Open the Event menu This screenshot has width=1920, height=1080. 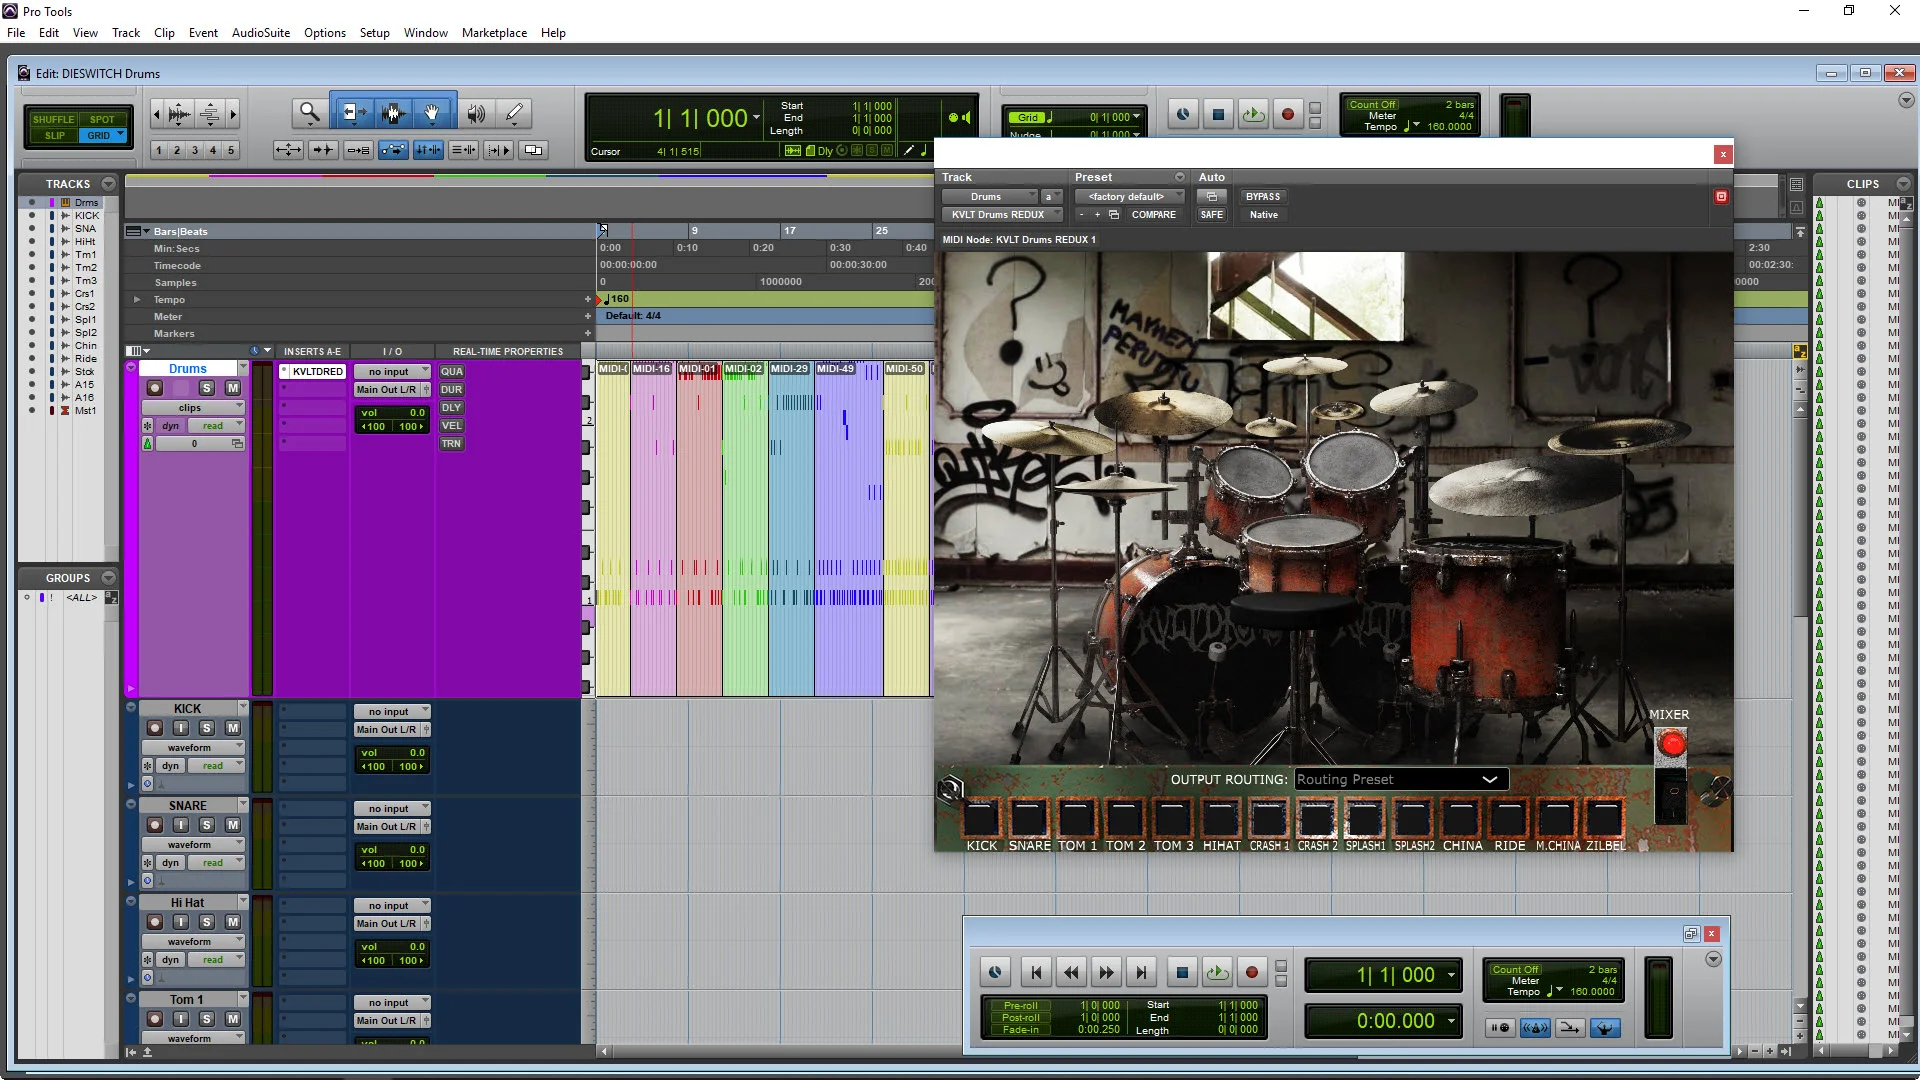203,33
